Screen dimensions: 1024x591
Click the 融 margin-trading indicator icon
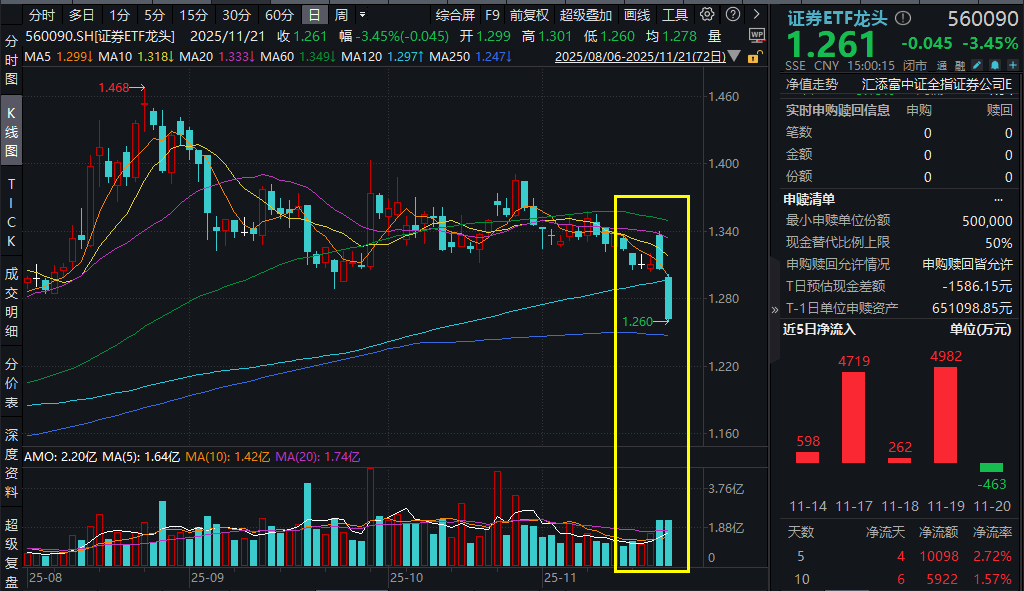(x=960, y=64)
